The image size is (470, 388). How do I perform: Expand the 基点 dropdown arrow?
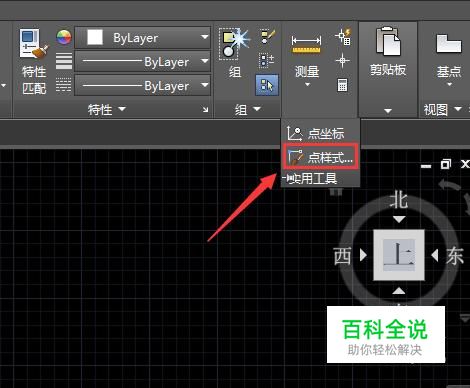tap(449, 84)
